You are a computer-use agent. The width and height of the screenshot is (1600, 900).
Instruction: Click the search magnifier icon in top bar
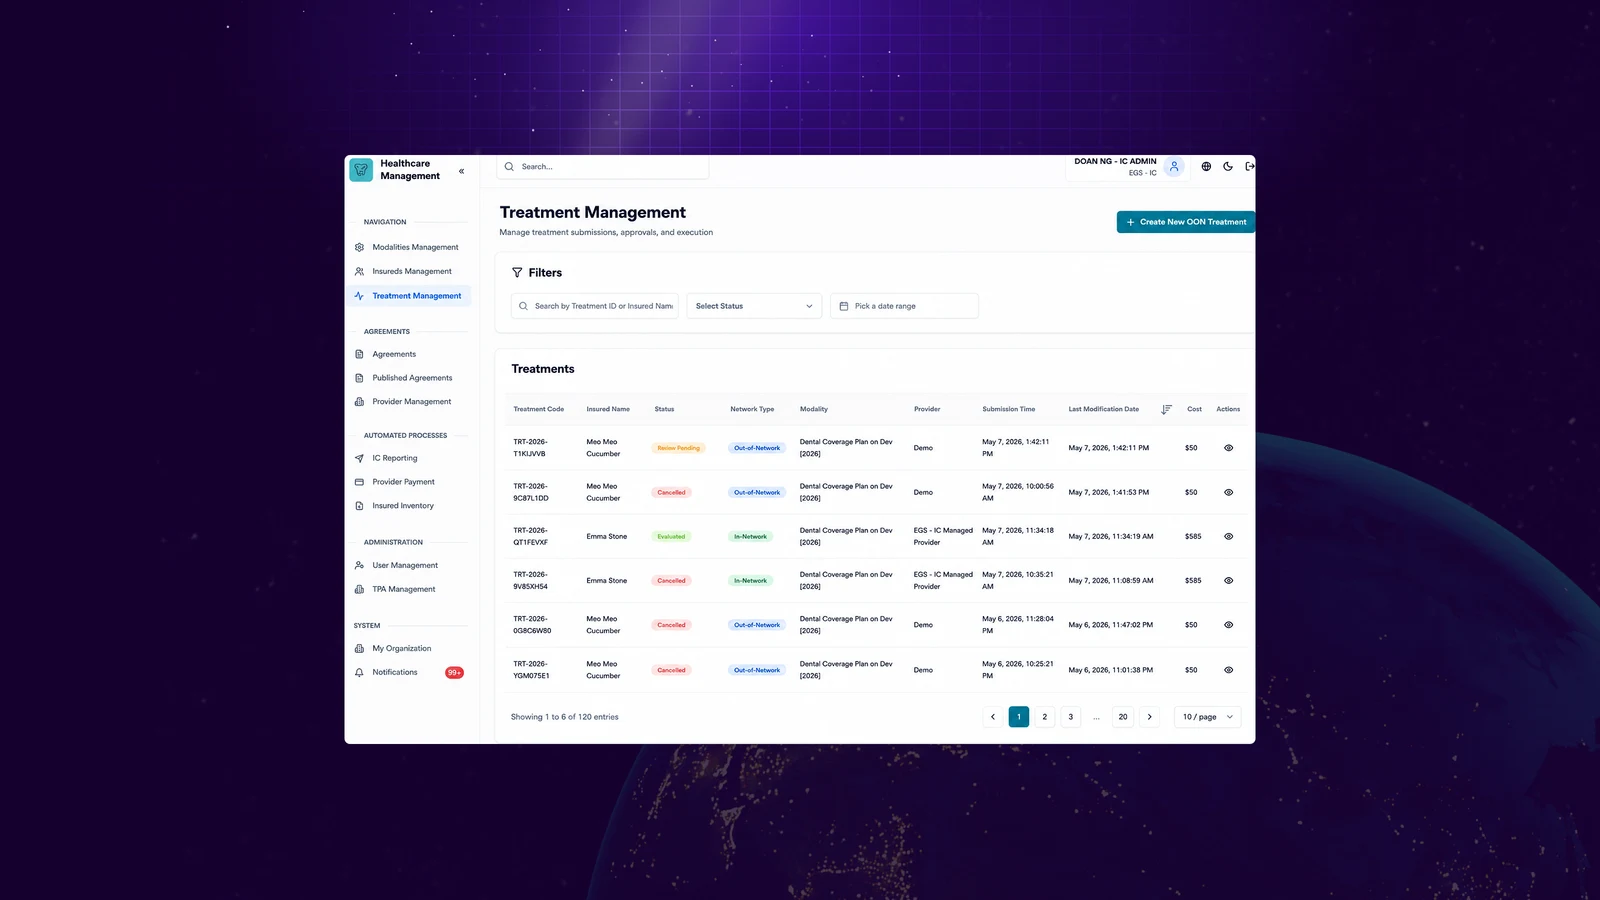click(509, 167)
